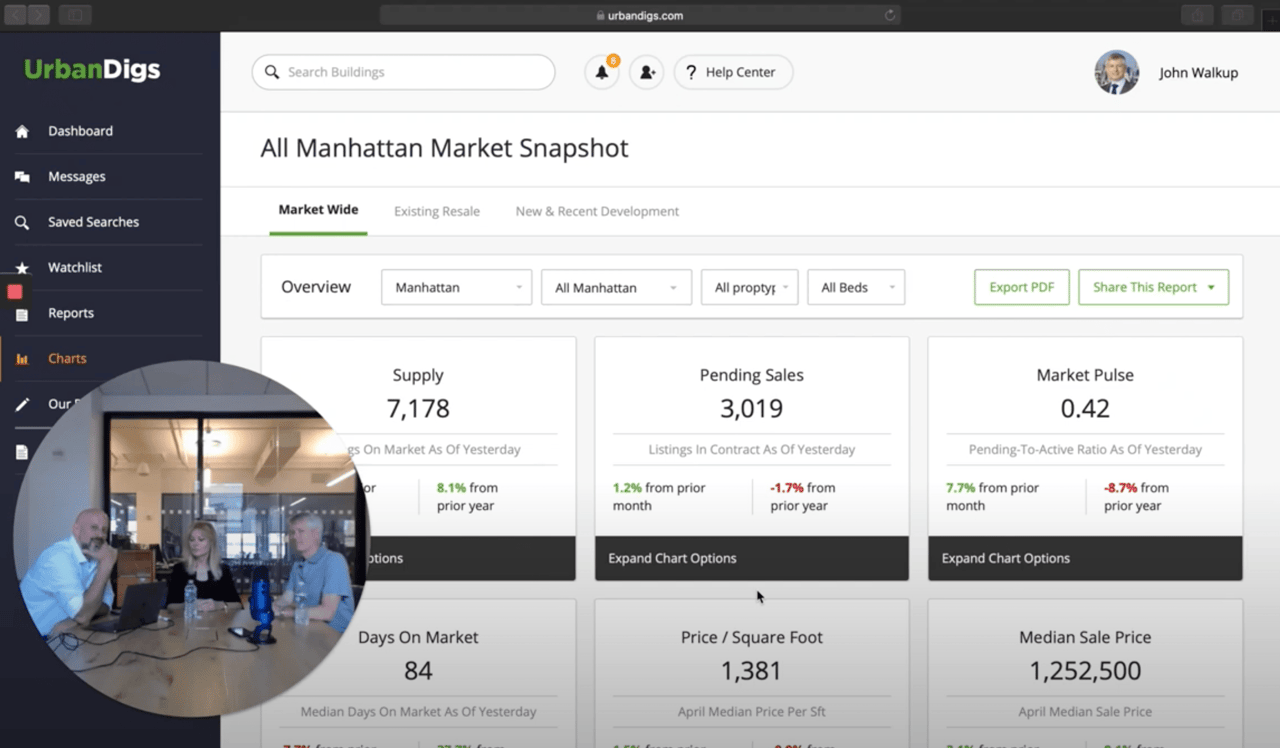Click the urbandigs.com address bar

pos(640,15)
